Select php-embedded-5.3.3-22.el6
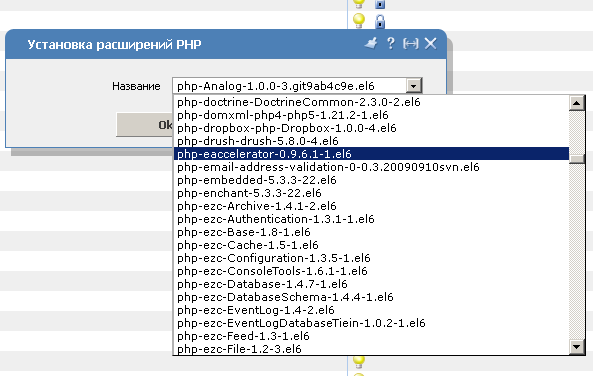593x376 pixels. click(371, 180)
